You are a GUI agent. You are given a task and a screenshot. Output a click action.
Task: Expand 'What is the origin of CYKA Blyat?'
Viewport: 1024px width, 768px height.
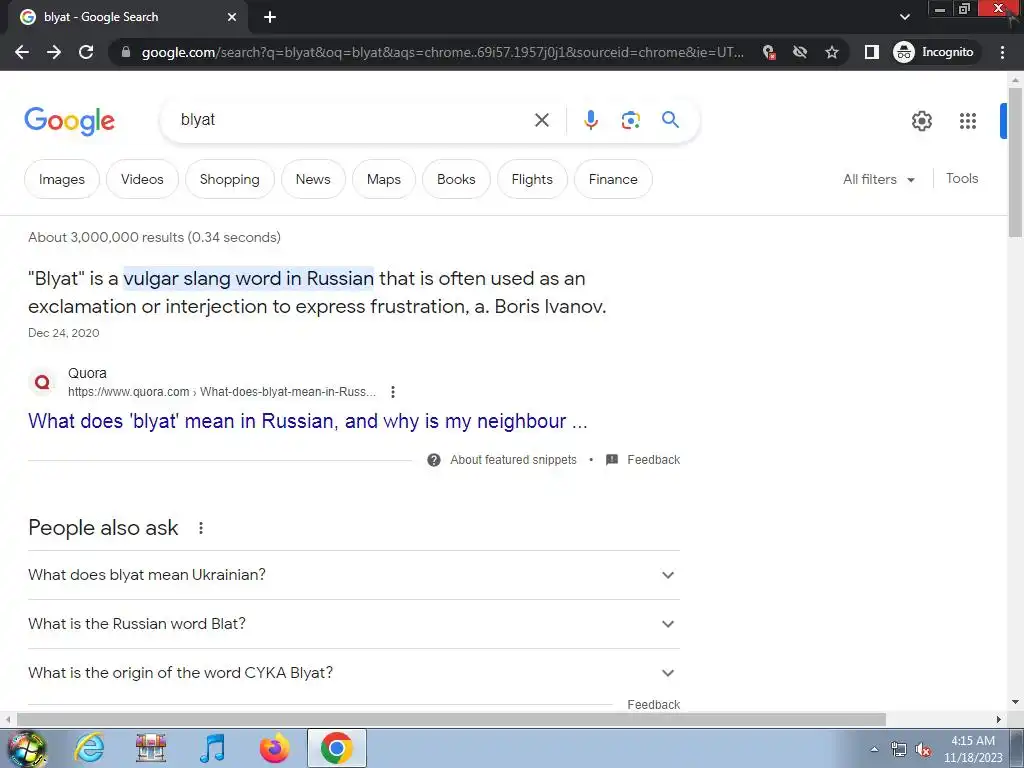[354, 673]
